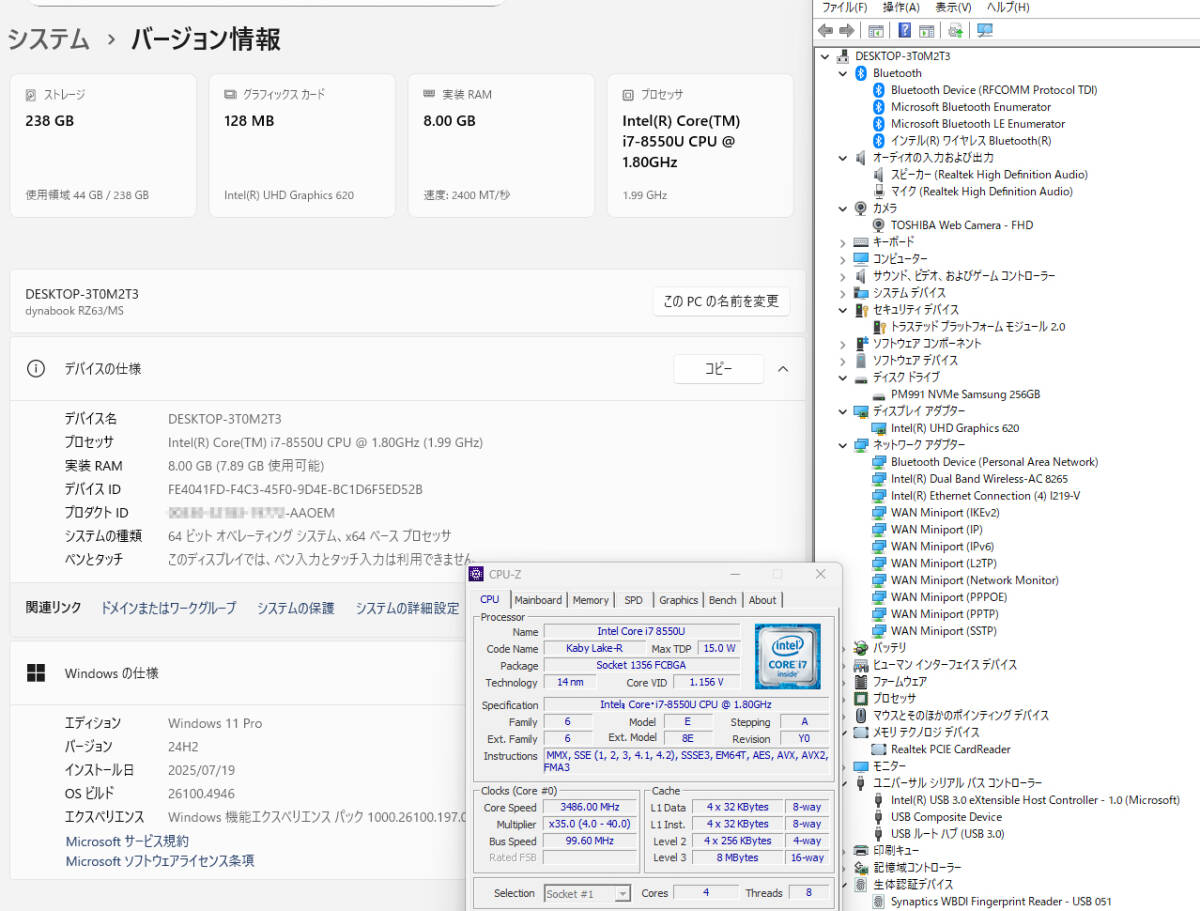The image size is (1200, 911).
Task: Click the properties toolbar icon in Device Manager
Action: tap(926, 30)
